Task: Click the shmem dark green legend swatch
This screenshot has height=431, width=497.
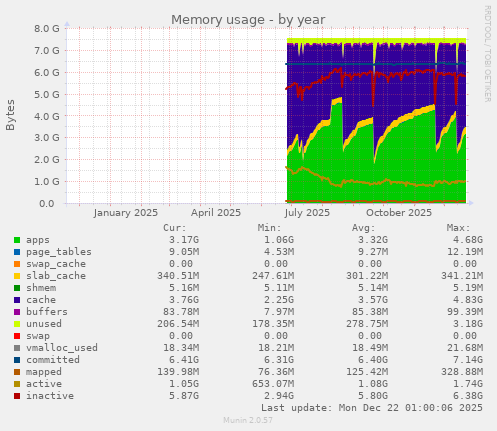Action: pyautogui.click(x=17, y=288)
